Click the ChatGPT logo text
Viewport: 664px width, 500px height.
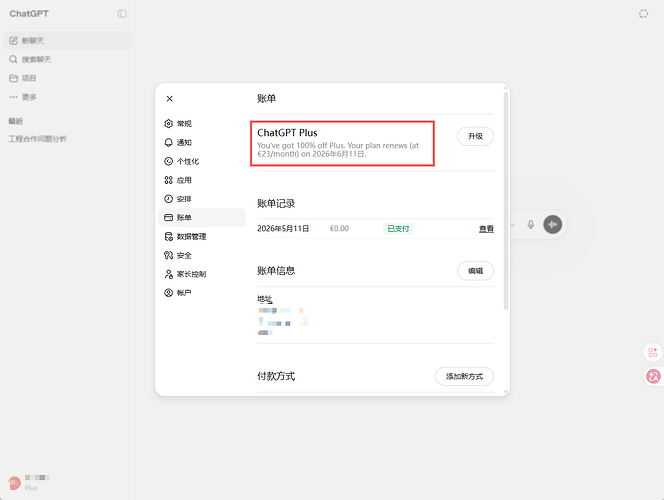pos(29,14)
